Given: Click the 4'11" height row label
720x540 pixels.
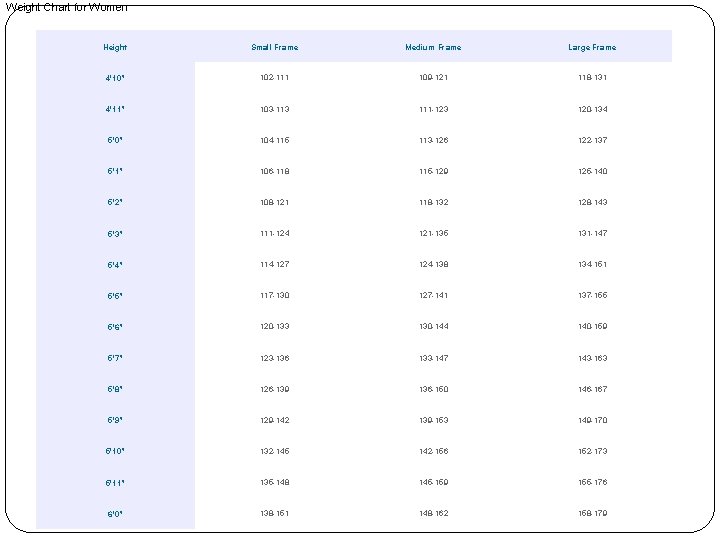Looking at the screenshot, I should 115,109.
